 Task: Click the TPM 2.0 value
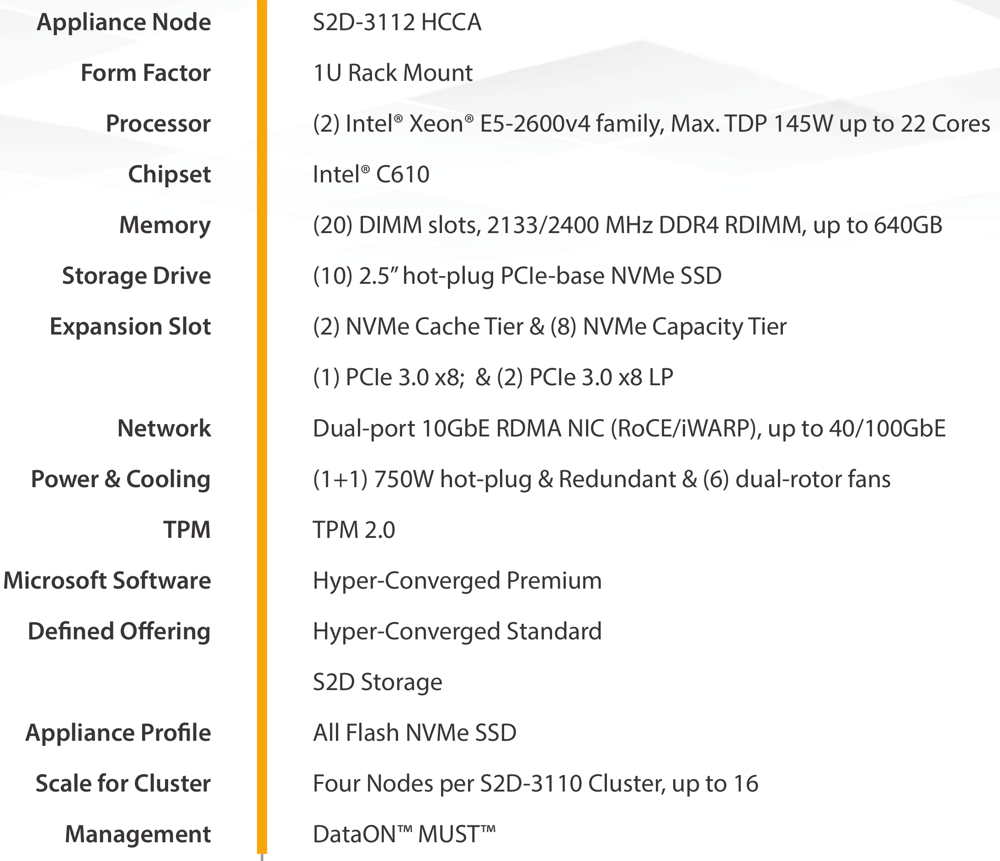[354, 529]
